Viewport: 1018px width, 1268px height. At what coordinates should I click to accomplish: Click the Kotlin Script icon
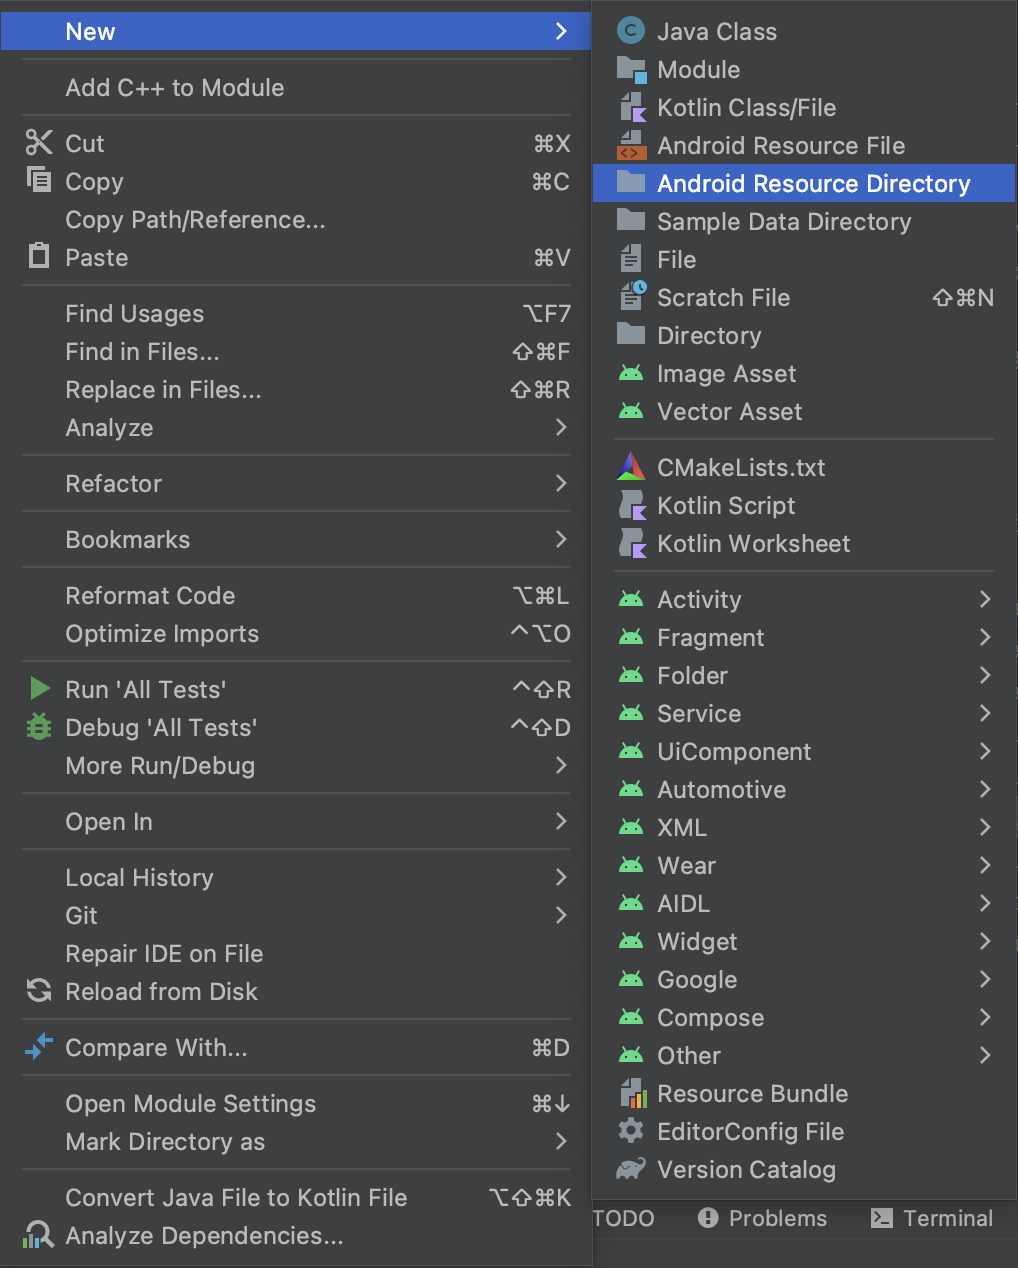632,505
